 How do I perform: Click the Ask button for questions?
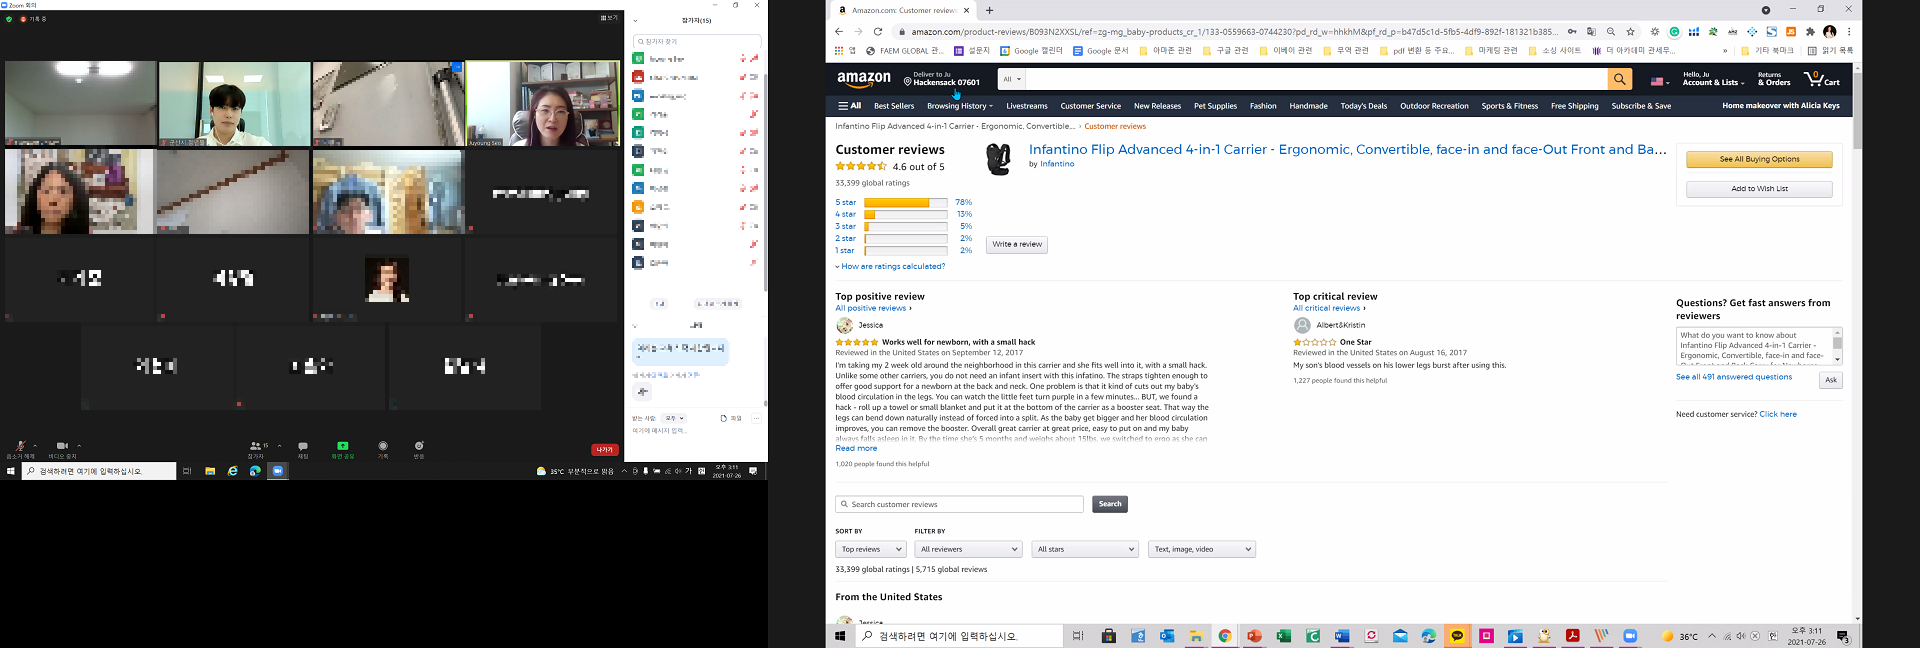pyautogui.click(x=1831, y=380)
